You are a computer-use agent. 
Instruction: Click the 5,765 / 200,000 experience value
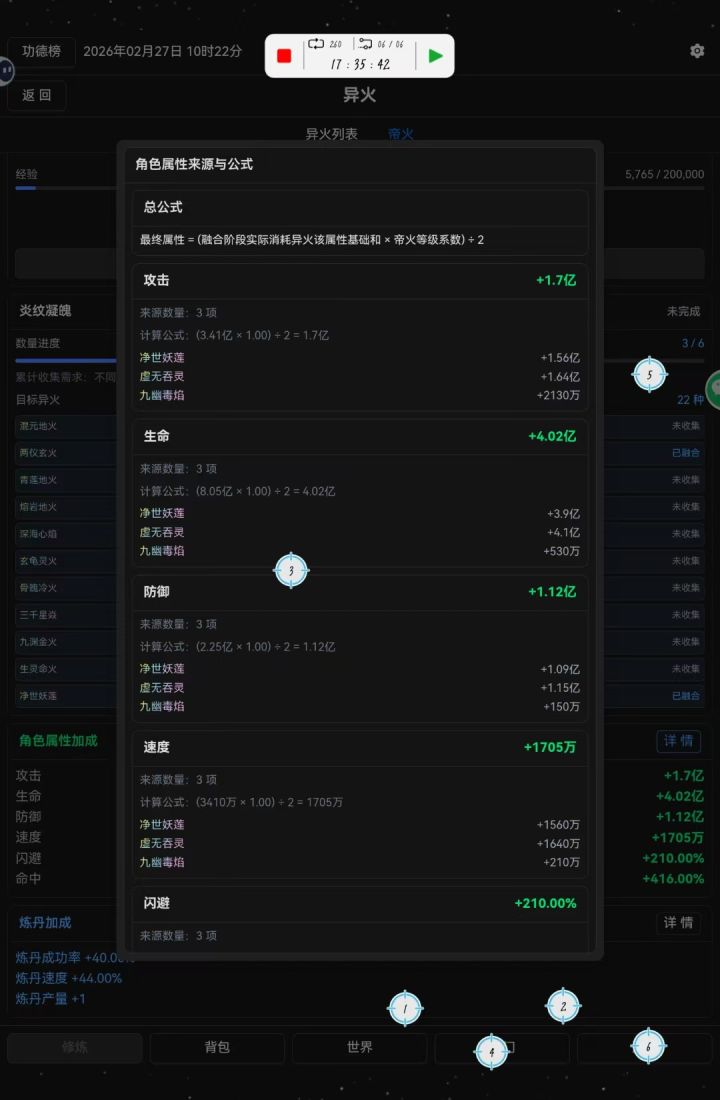(665, 174)
